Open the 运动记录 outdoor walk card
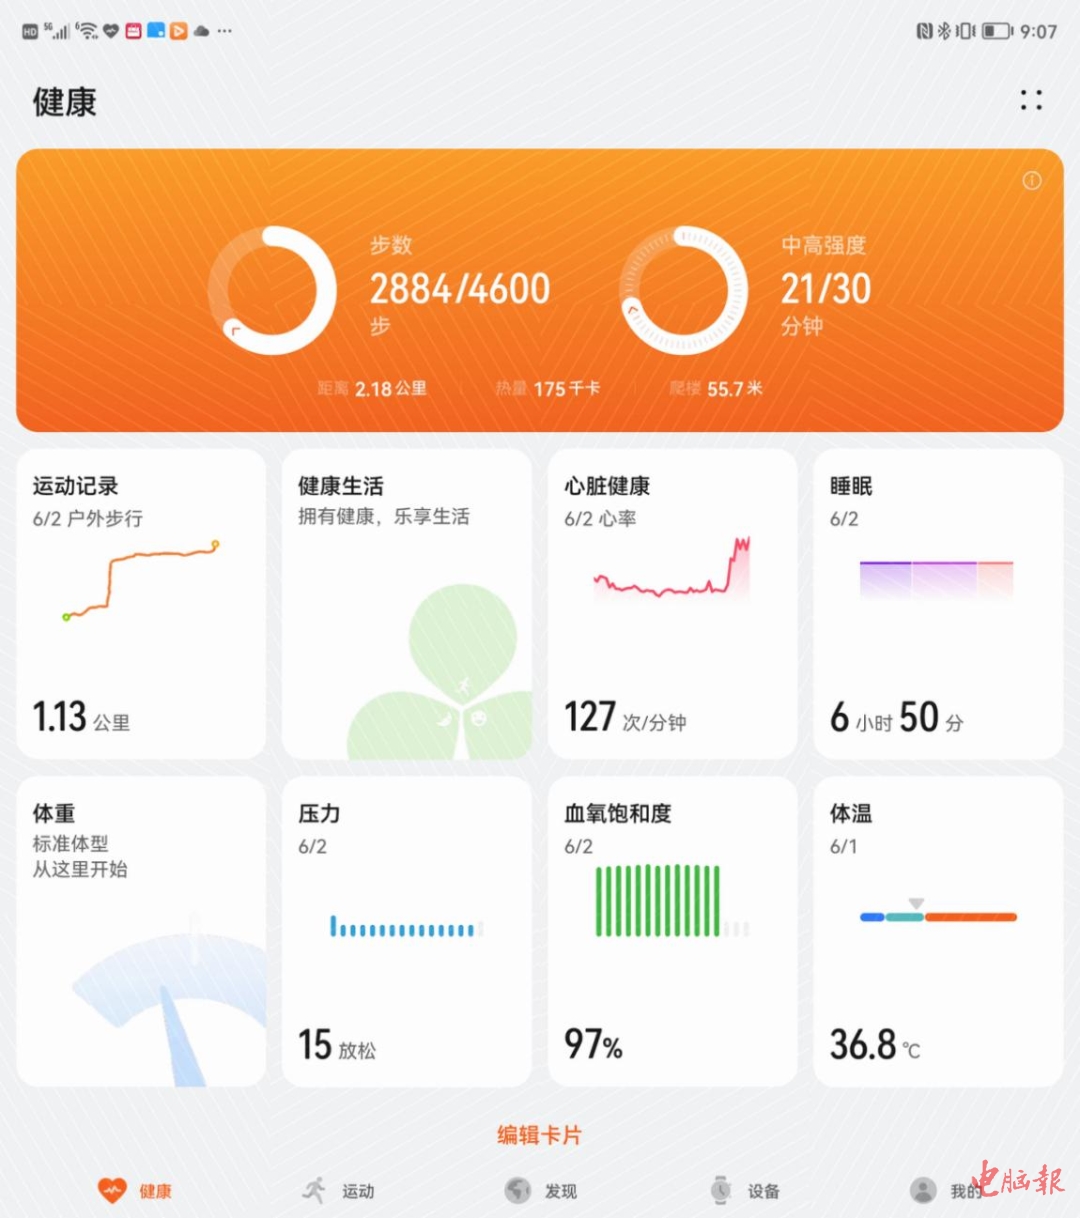This screenshot has width=1080, height=1218. pos(141,604)
